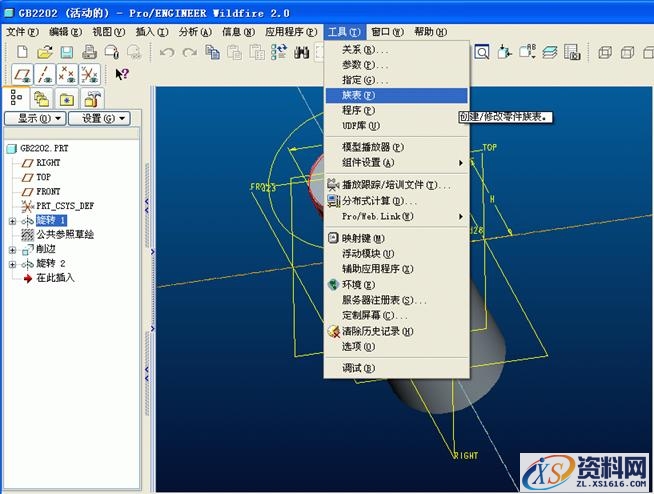Choose 模型播放器(P) menu entry
Screen dimensions: 654x494
(396, 147)
